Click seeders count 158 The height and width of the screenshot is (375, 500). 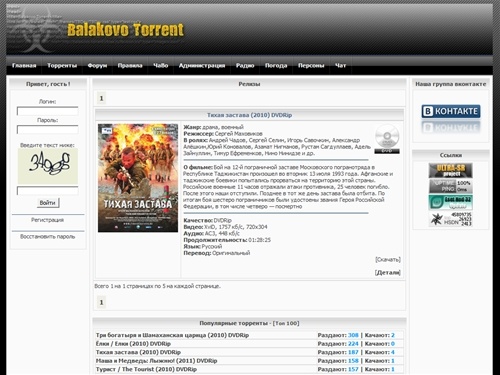pyautogui.click(x=353, y=361)
